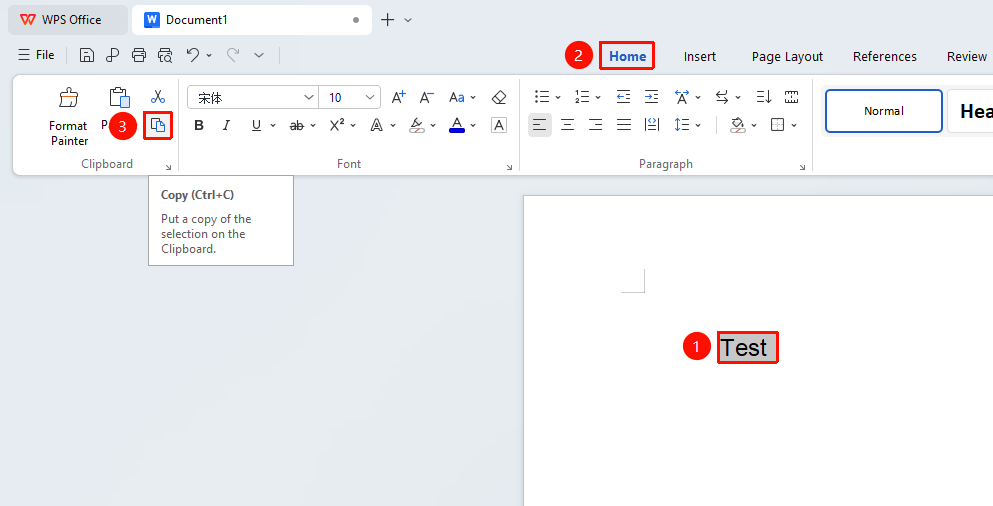This screenshot has width=993, height=506.
Task: Enable Align Right paragraph alignment
Action: (x=595, y=125)
